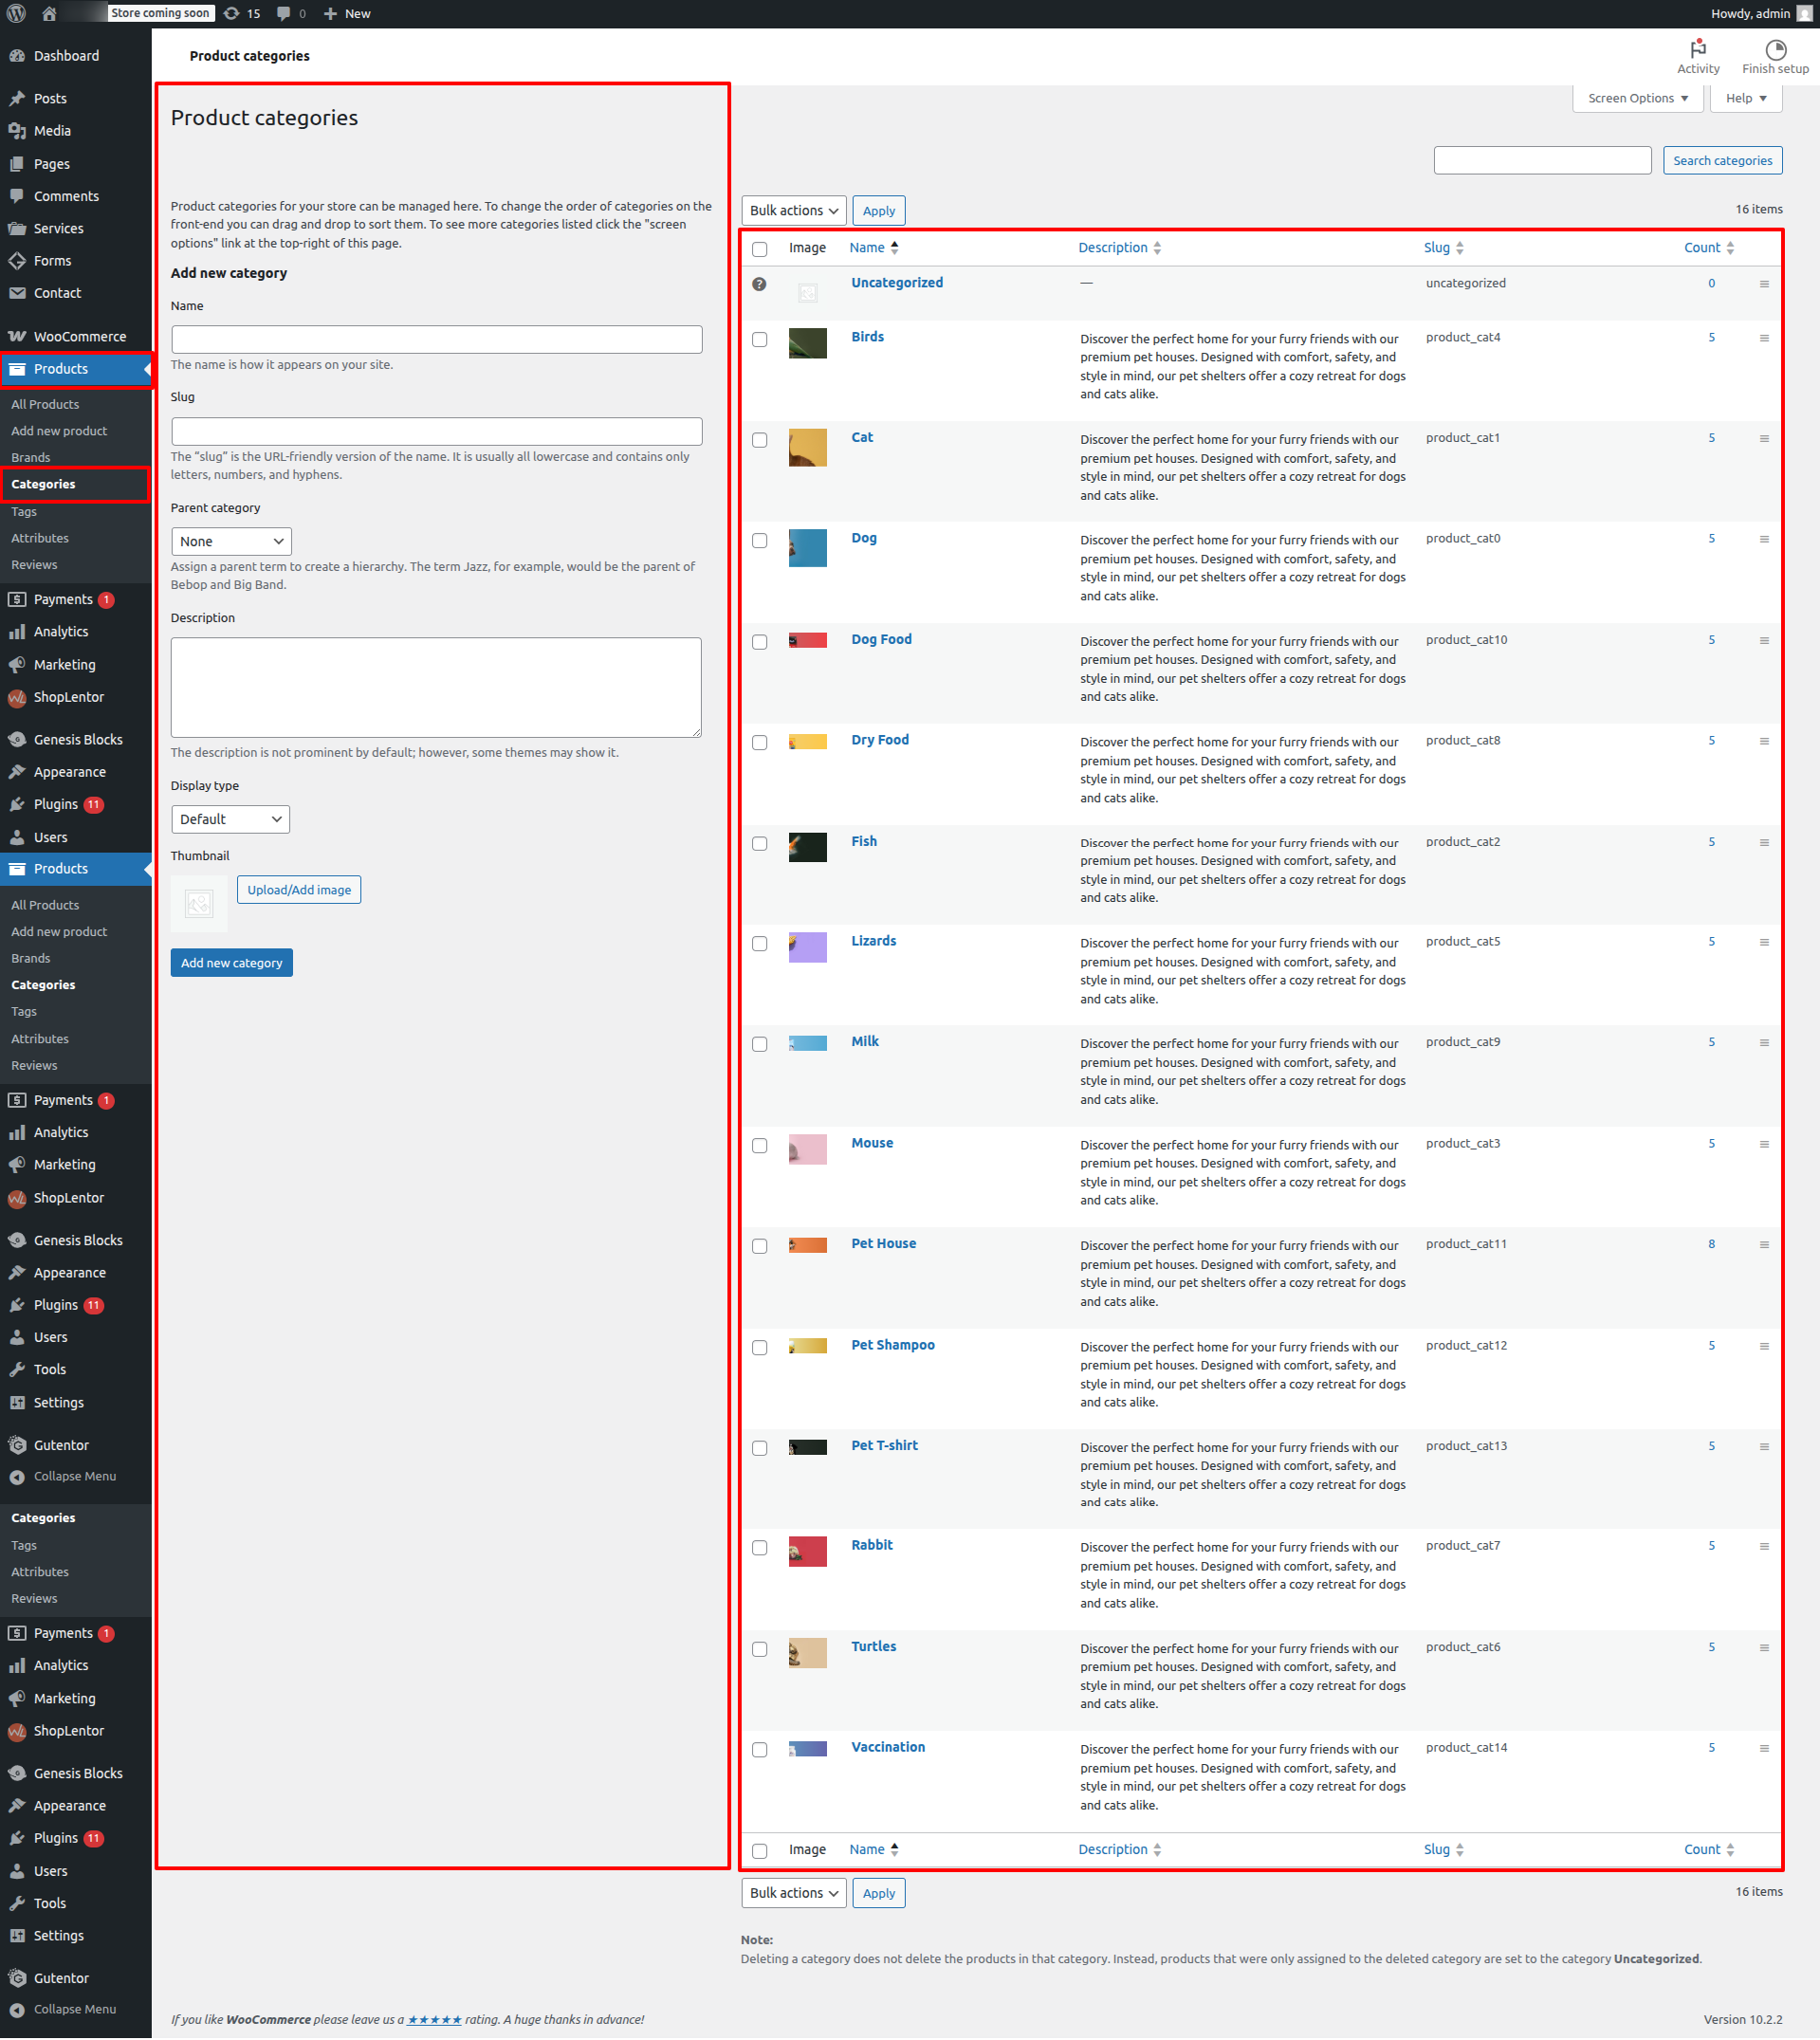This screenshot has height=2040, width=1820.
Task: Open WooCommerce in the sidebar menu
Action: tap(79, 337)
